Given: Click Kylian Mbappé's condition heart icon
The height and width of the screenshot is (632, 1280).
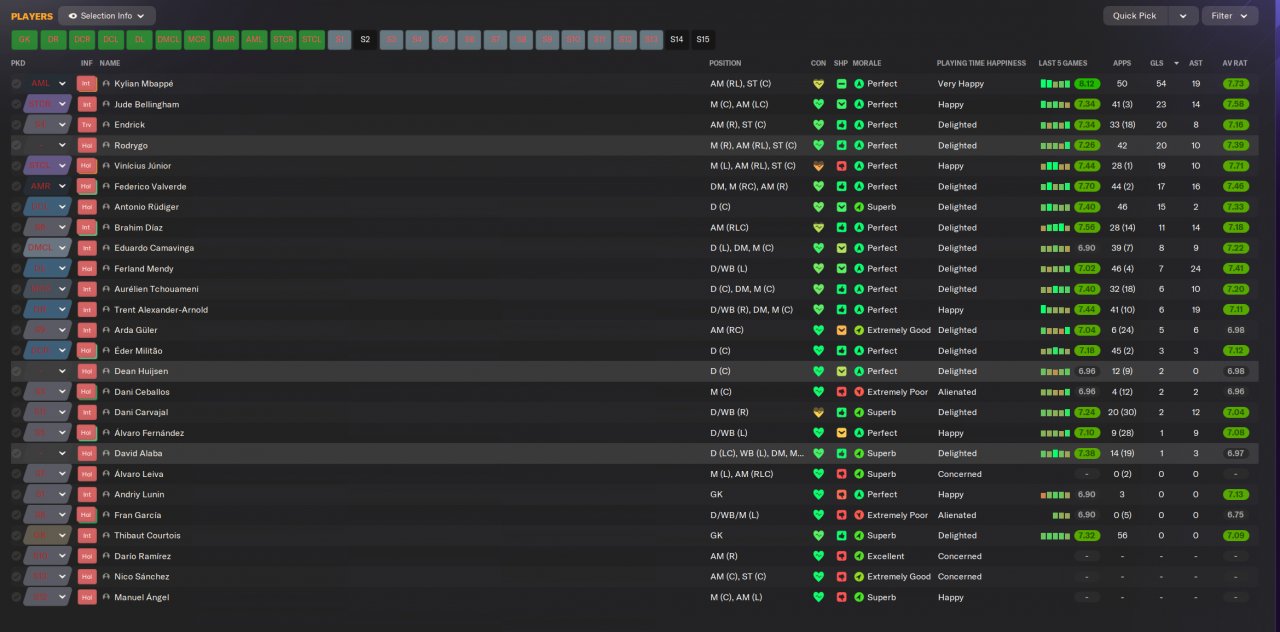Looking at the screenshot, I should tap(818, 84).
